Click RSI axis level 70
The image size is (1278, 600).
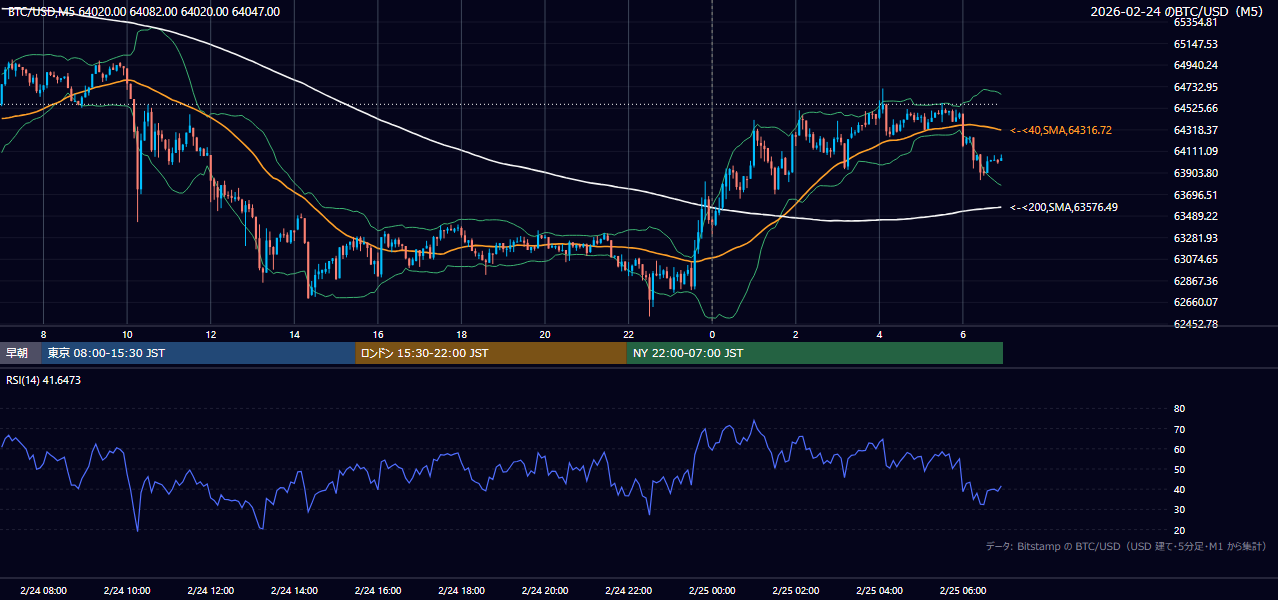pyautogui.click(x=1180, y=429)
